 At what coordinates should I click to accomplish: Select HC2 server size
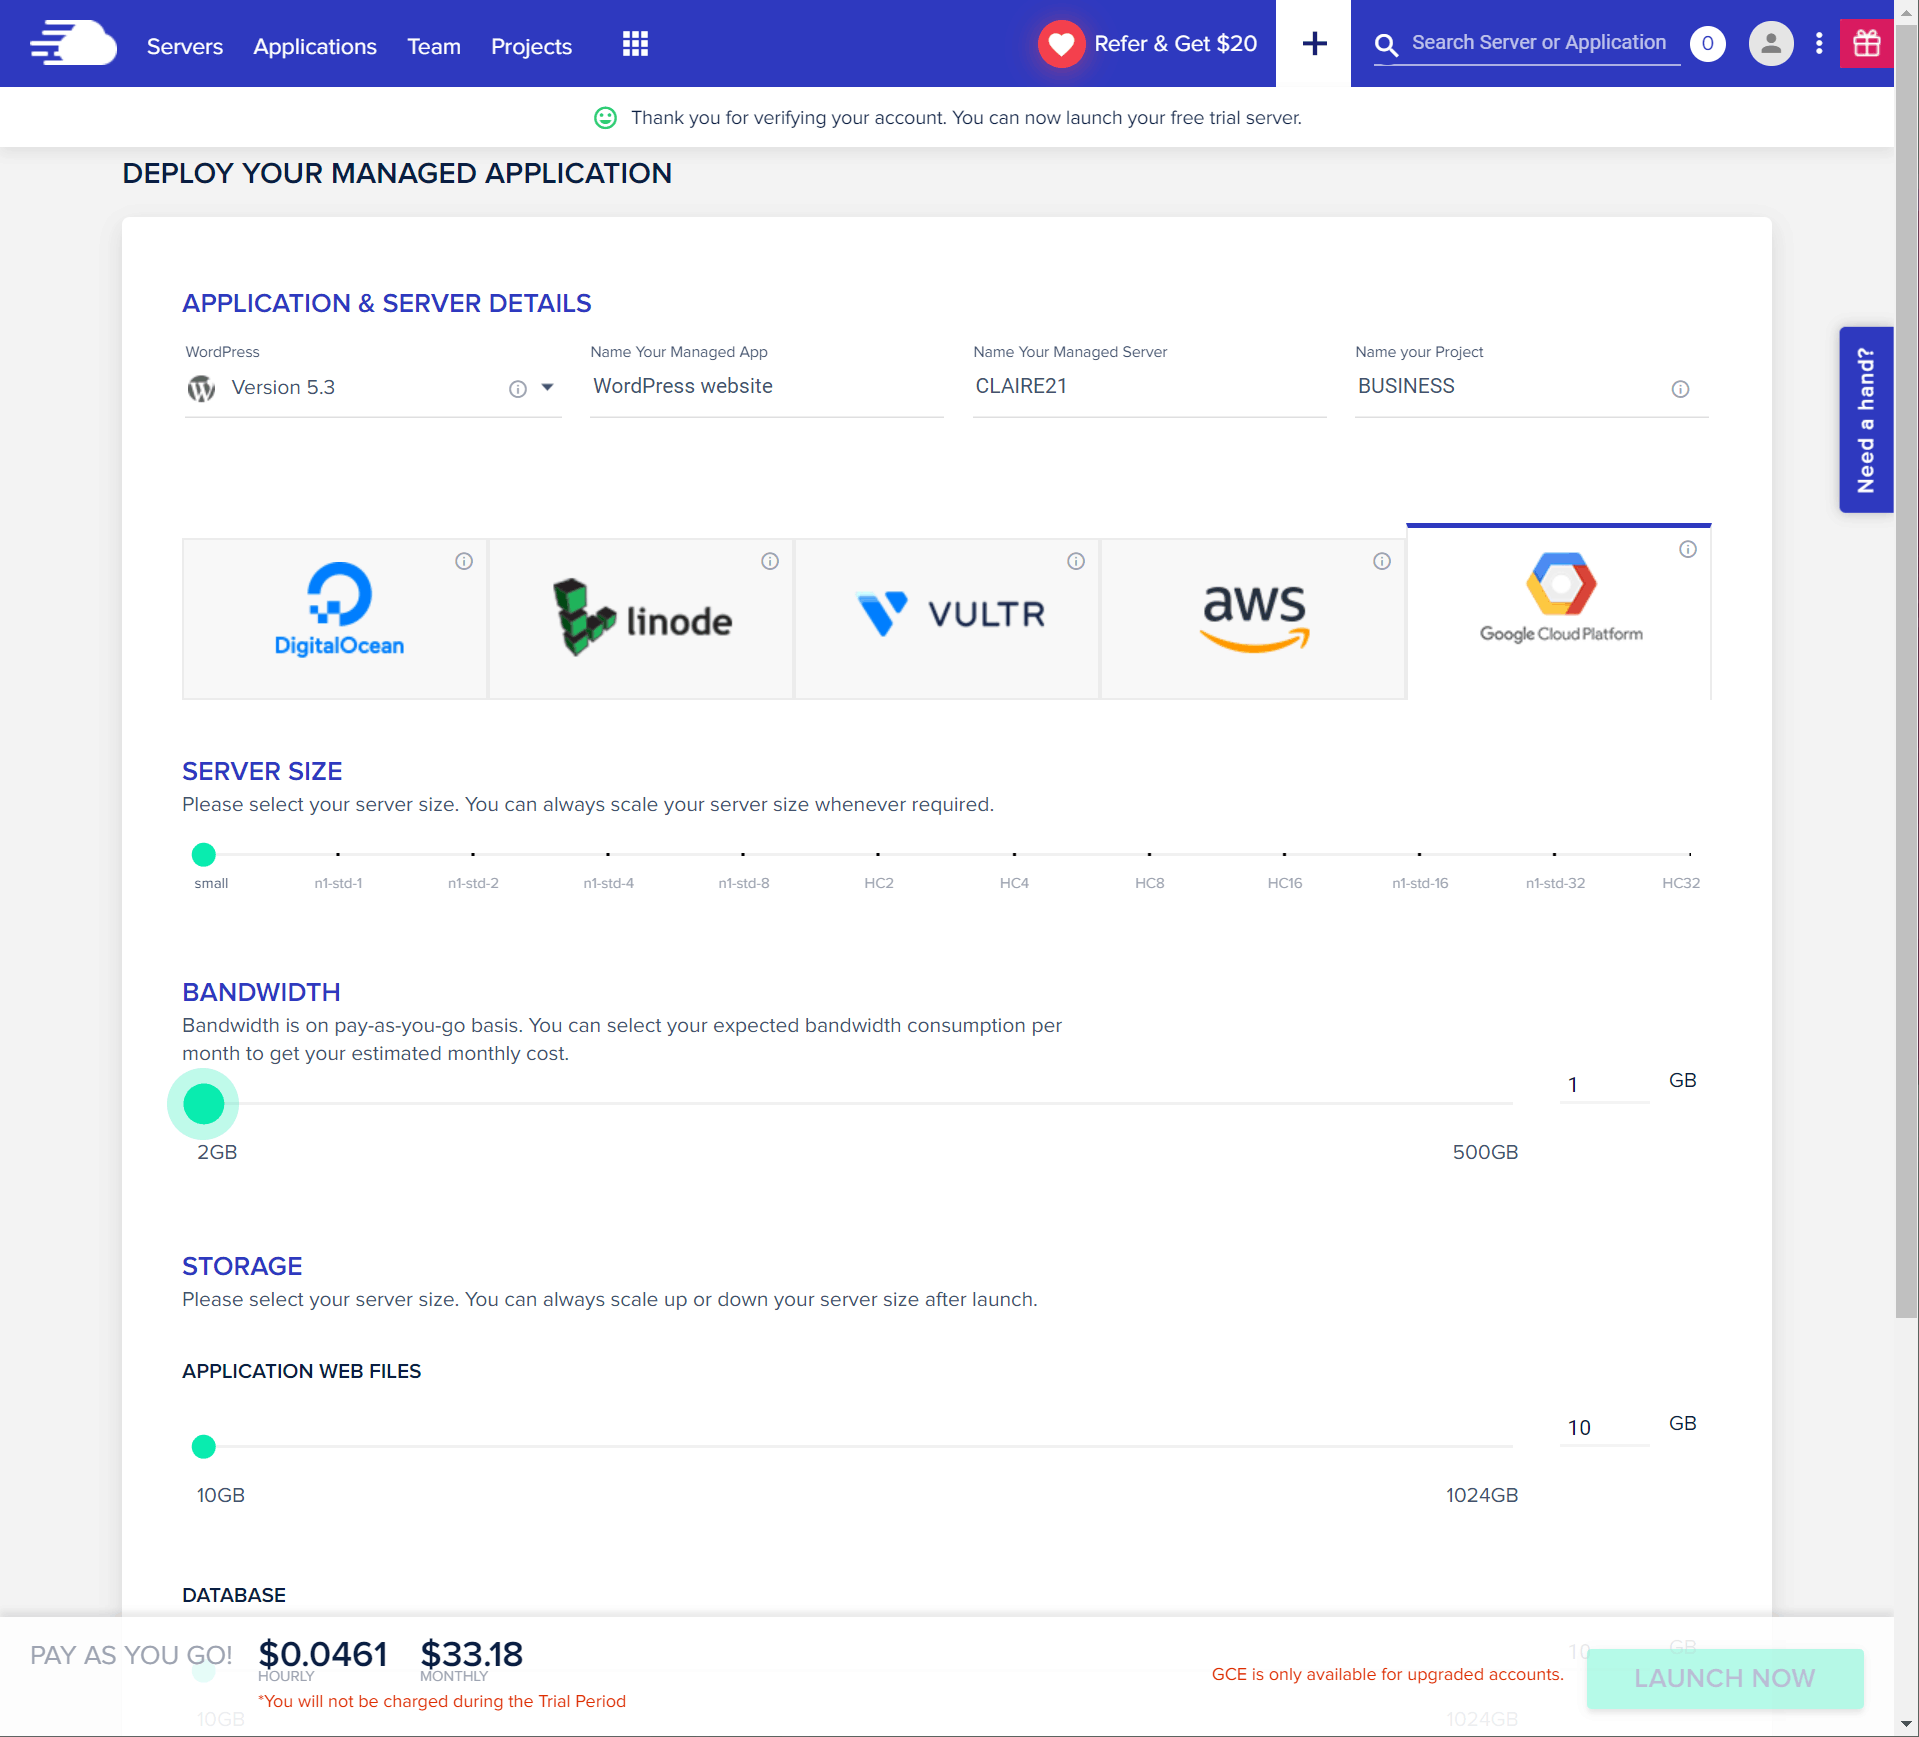pyautogui.click(x=878, y=883)
